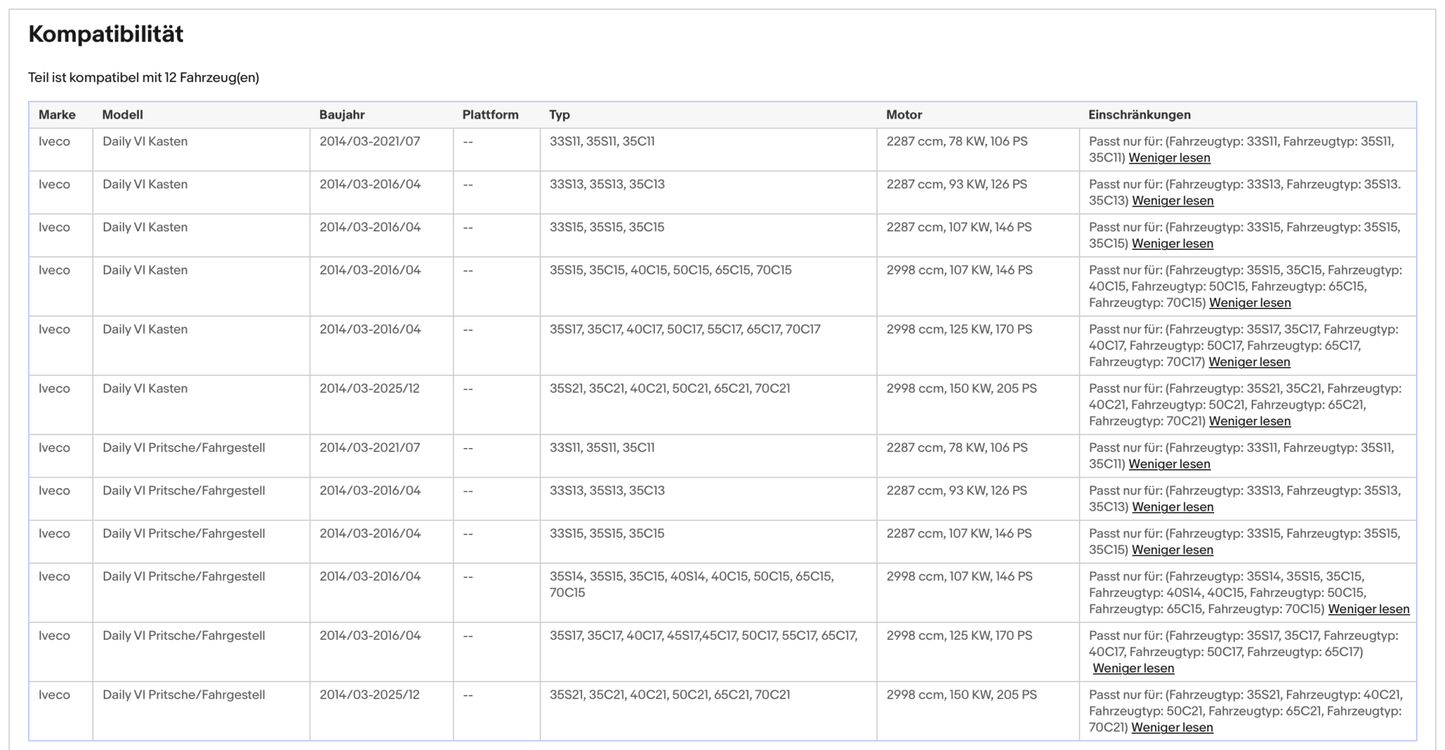Select the 'Plattform' column header
1445x750 pixels.
pos(490,115)
